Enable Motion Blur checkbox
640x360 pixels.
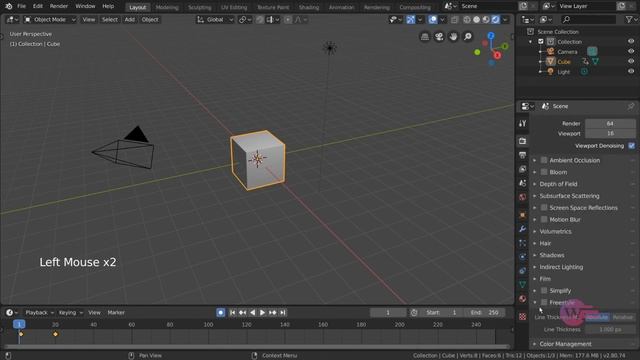click(x=544, y=220)
